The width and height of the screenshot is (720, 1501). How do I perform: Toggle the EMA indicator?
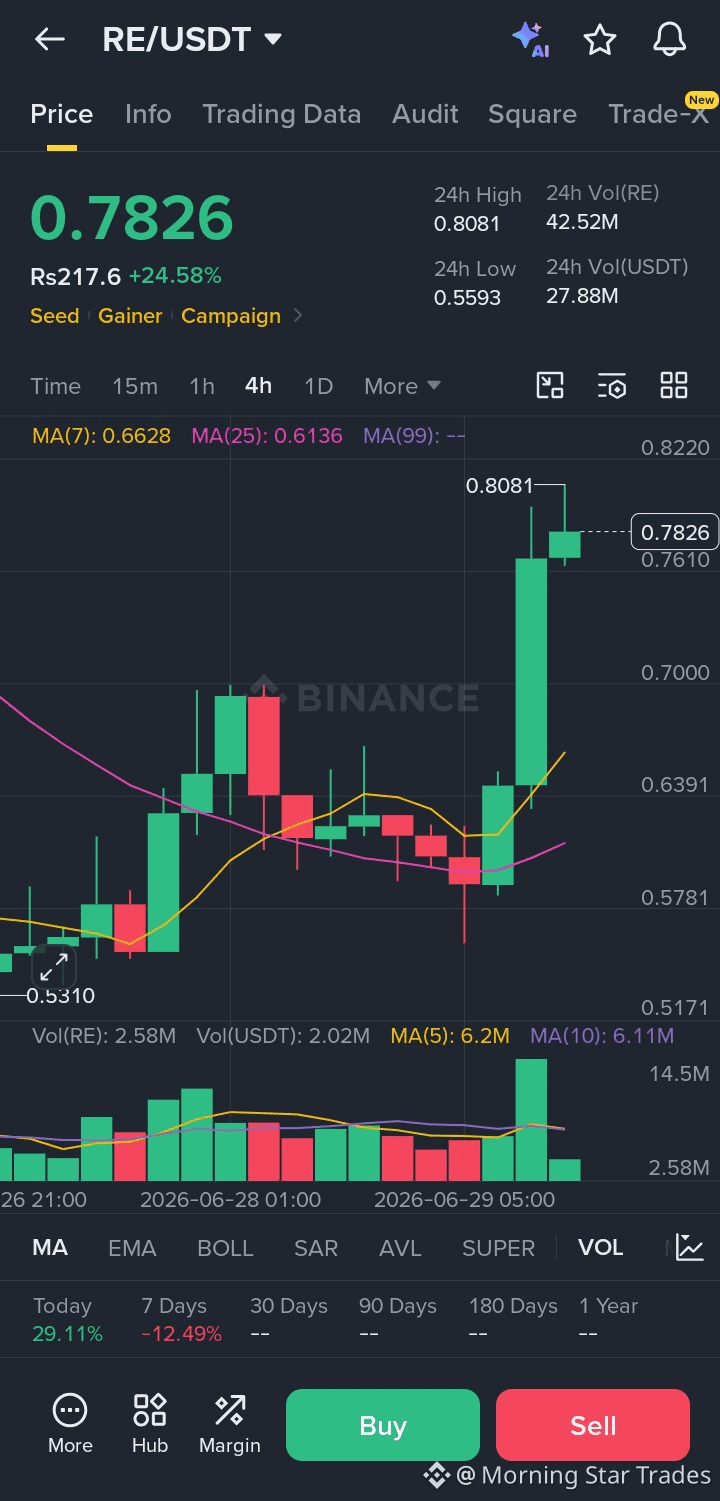click(132, 1247)
